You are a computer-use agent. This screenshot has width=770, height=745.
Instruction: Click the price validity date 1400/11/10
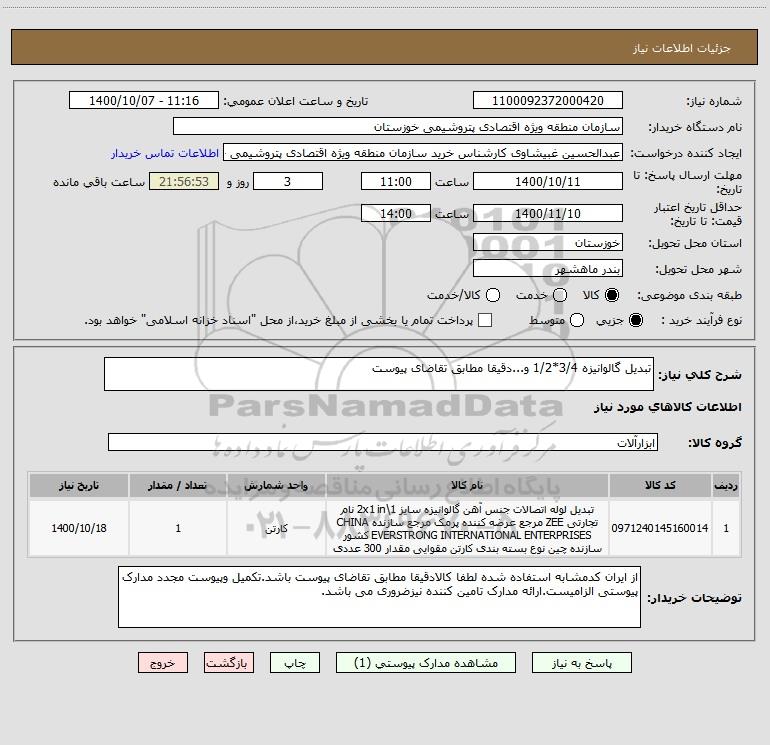[548, 214]
